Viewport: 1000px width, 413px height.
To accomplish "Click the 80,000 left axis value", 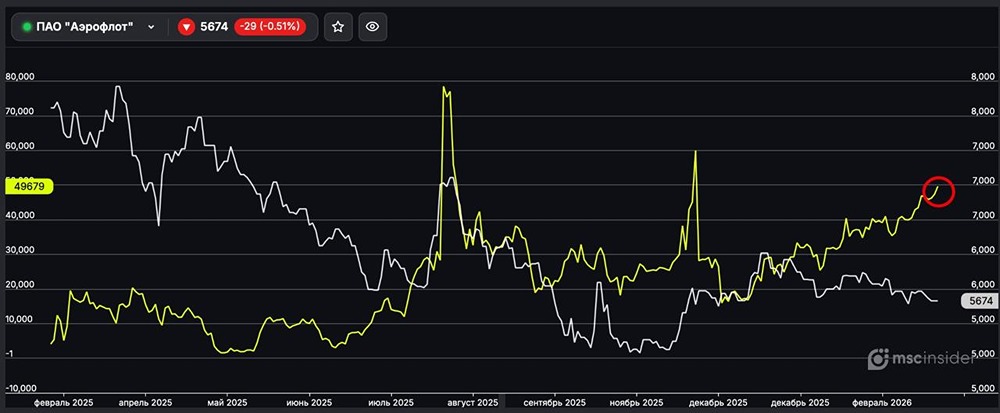I will (x=20, y=77).
